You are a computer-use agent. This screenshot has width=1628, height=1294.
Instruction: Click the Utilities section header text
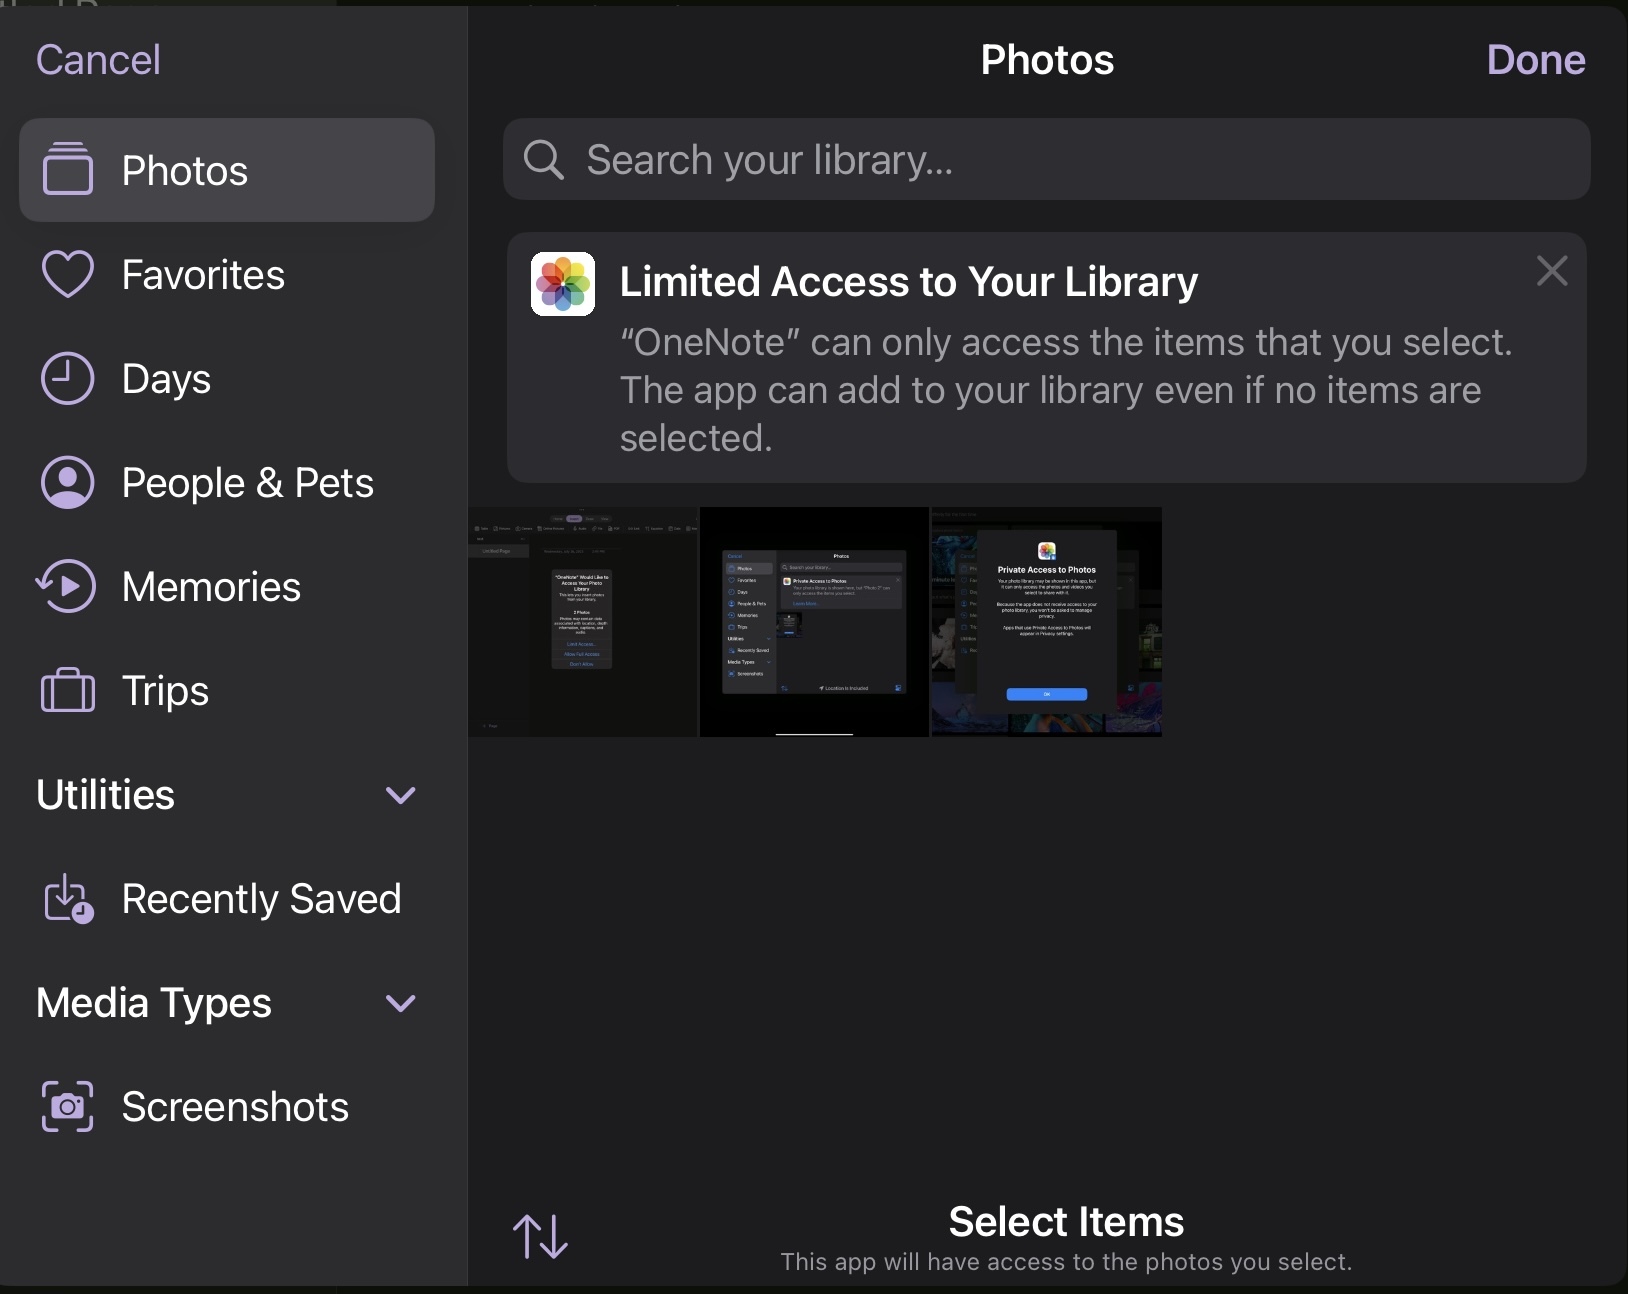pos(106,795)
